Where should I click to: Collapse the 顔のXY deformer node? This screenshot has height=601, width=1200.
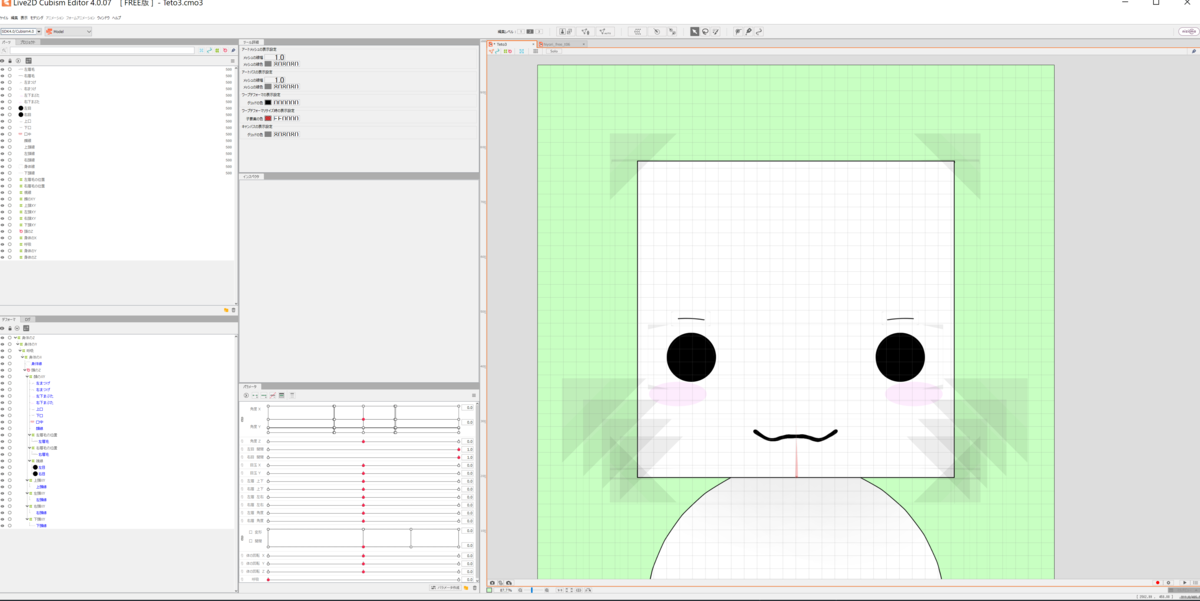coord(27,376)
